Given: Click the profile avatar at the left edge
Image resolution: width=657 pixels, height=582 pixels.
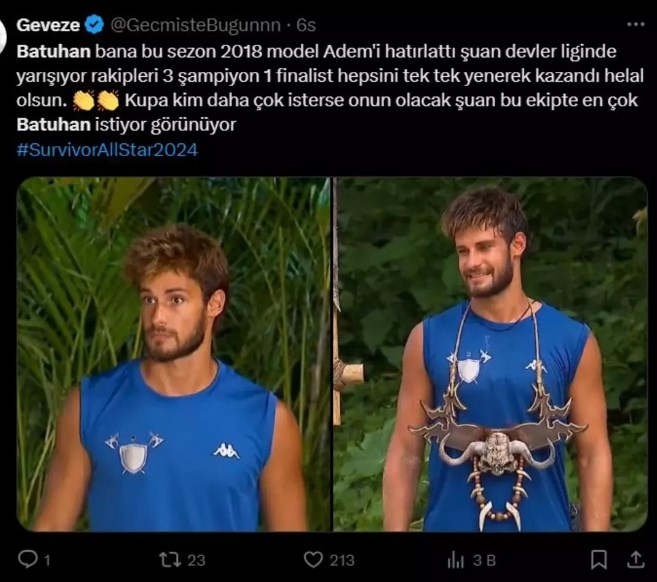Looking at the screenshot, I should pos(3,37).
